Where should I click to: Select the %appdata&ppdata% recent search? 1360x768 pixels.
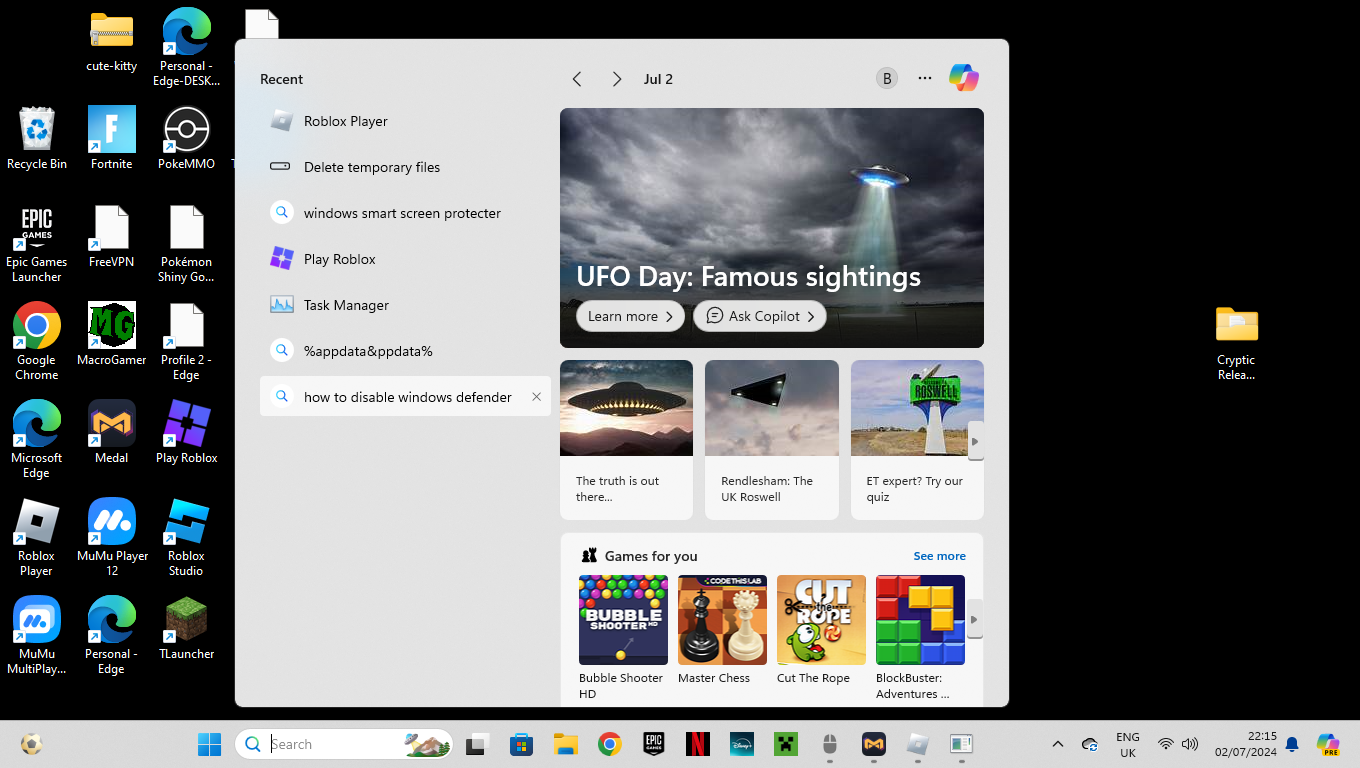click(x=405, y=351)
